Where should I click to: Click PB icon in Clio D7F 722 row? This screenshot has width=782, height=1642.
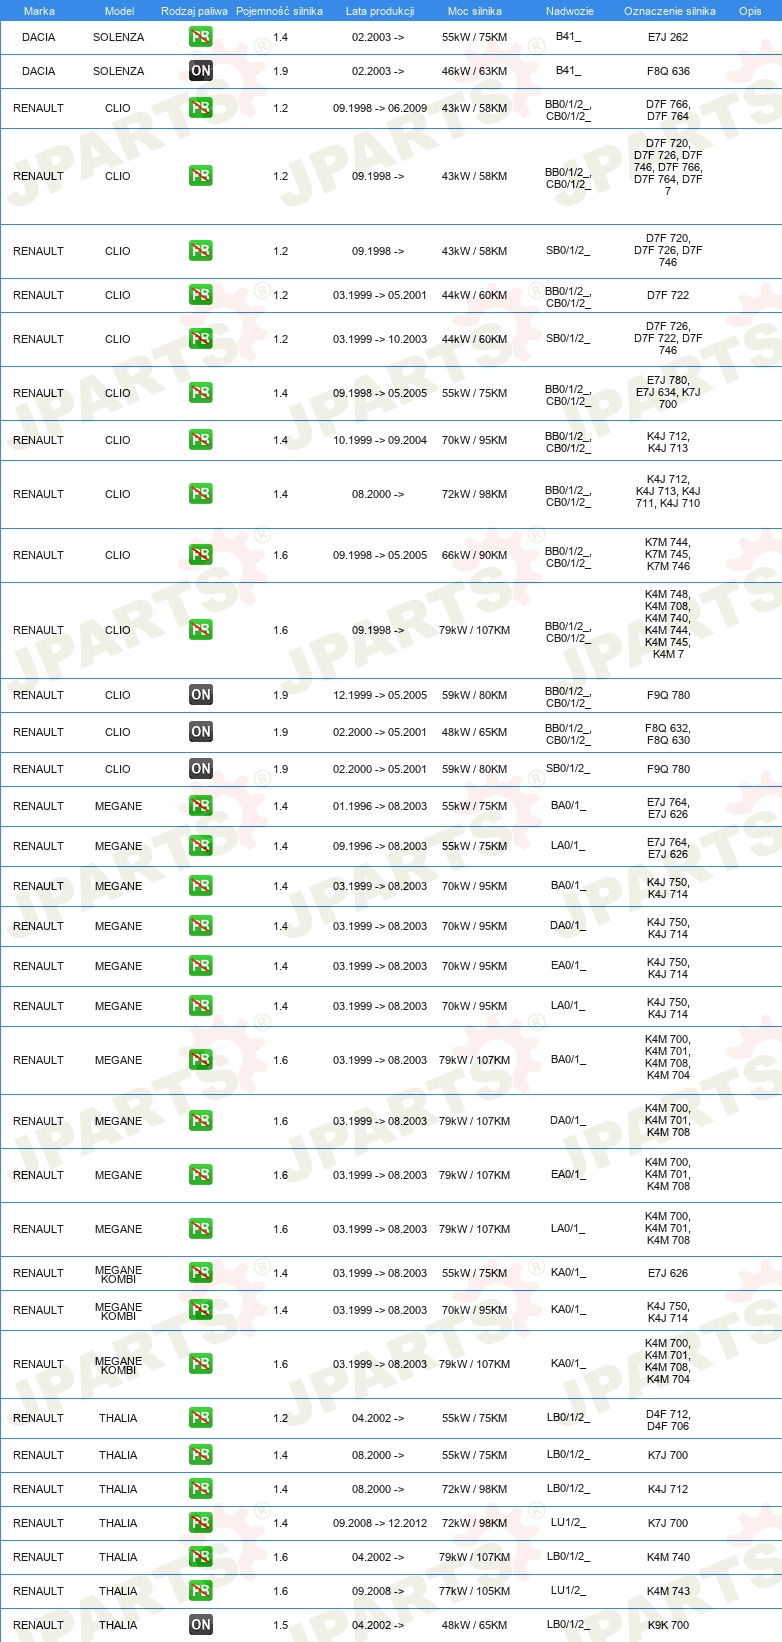click(x=201, y=295)
